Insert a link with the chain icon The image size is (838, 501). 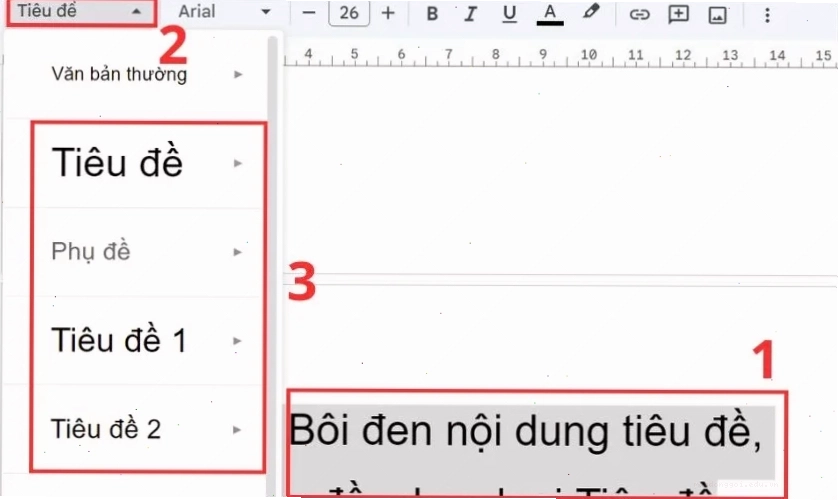pyautogui.click(x=639, y=14)
